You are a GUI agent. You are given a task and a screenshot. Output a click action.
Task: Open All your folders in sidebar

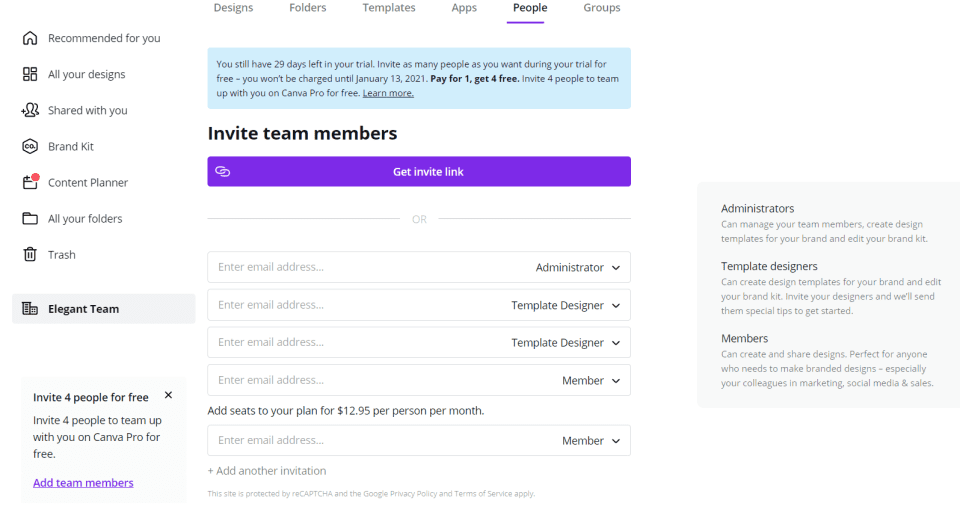[x=85, y=219]
